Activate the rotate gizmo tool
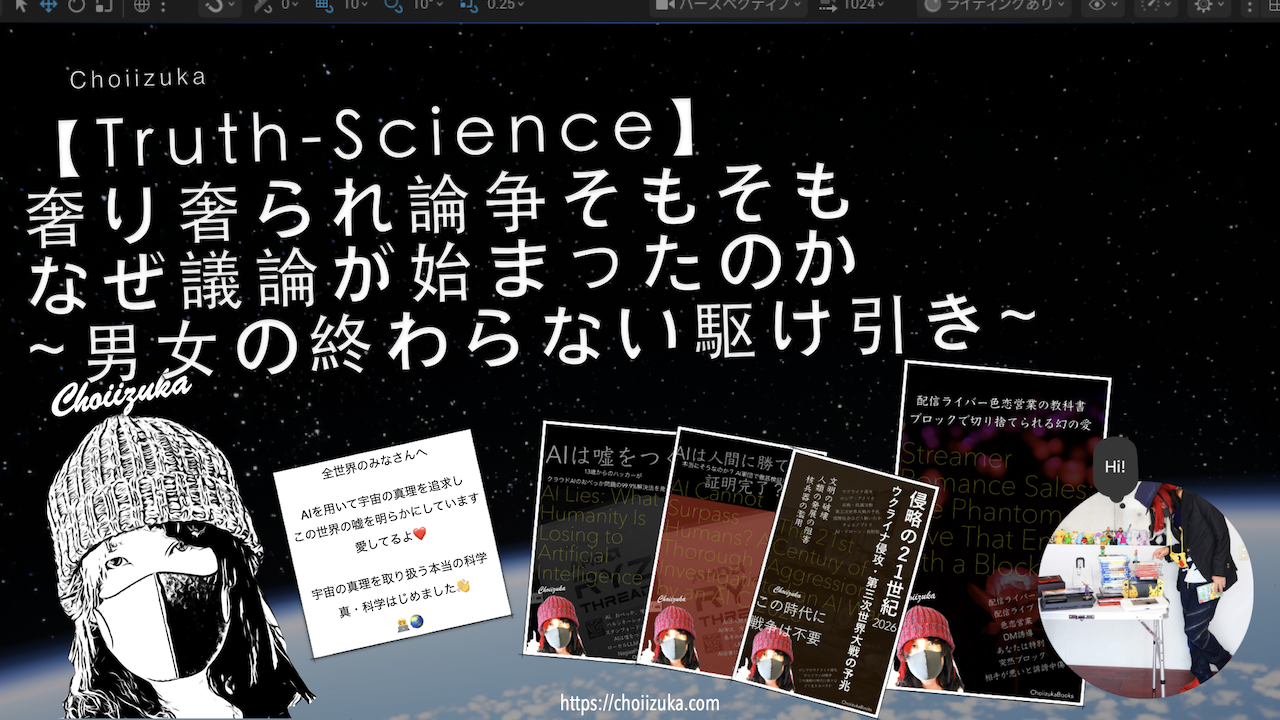The width and height of the screenshot is (1280, 720). coord(76,5)
